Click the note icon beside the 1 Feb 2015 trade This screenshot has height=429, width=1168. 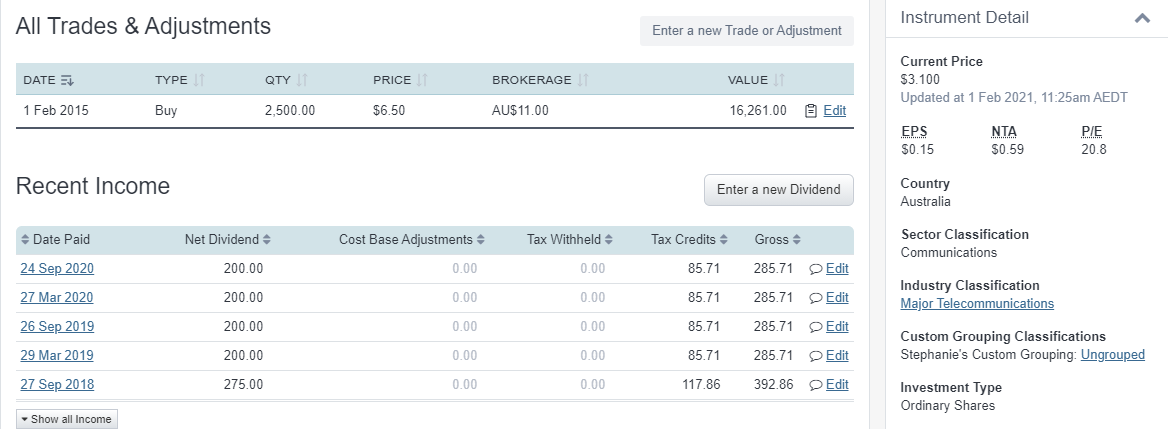point(811,111)
